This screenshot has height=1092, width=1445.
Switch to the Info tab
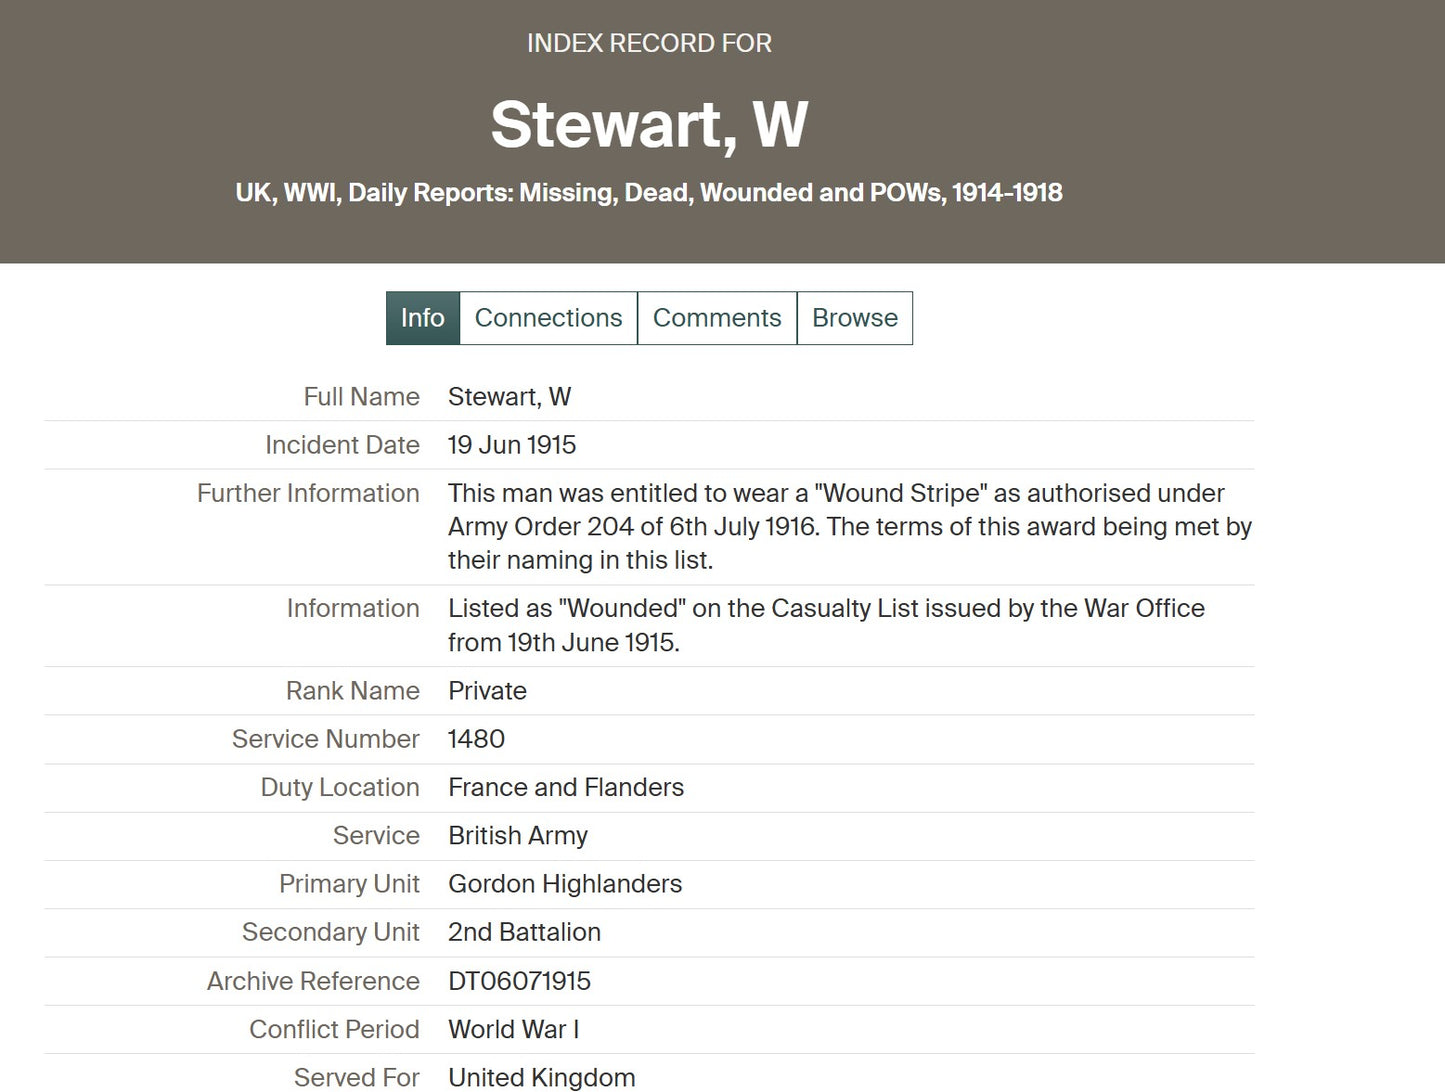tap(422, 318)
